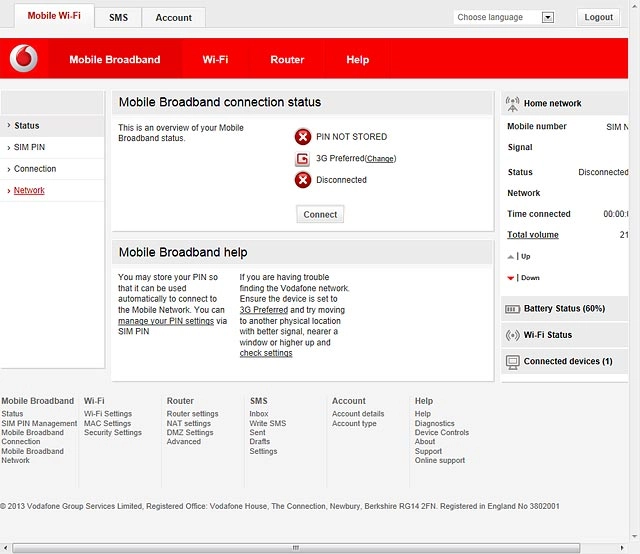Viewport: 640px width, 554px height.
Task: Switch to the SMS tab
Action: click(118, 18)
